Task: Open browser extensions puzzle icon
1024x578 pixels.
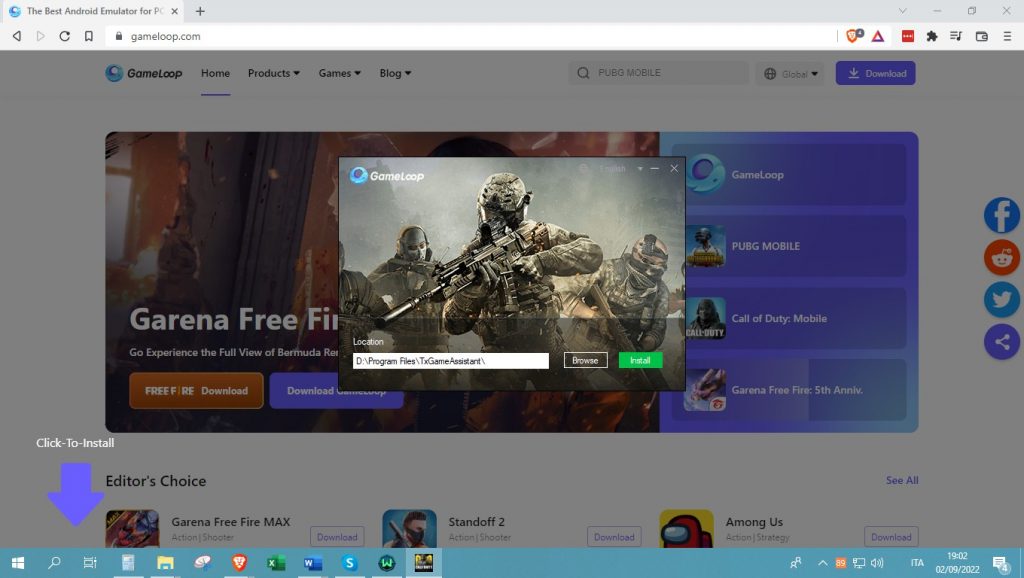Action: pyautogui.click(x=932, y=36)
